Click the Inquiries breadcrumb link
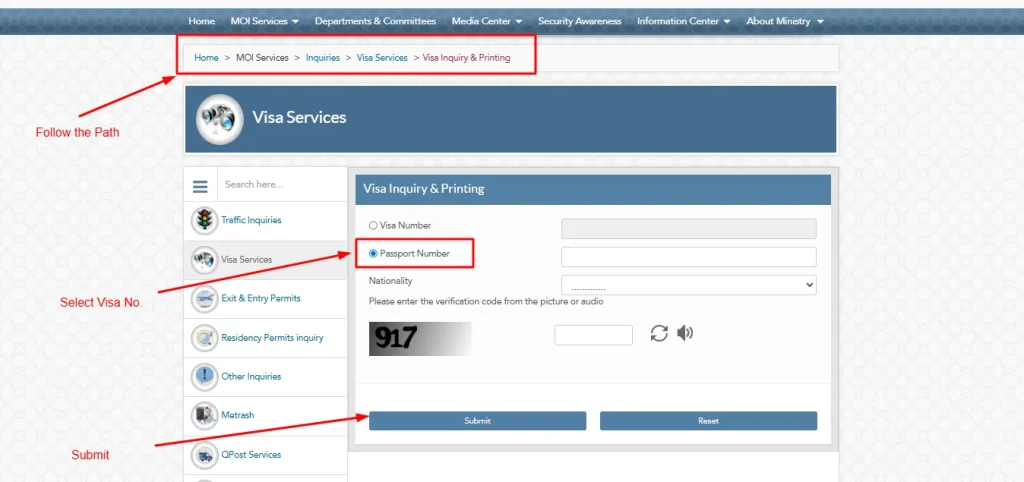 323,58
